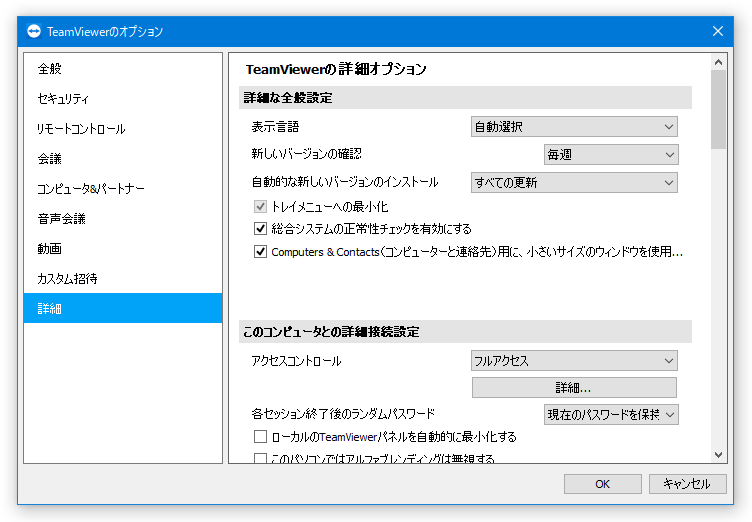
Task: Switch to the 会議 category
Action: (123, 159)
